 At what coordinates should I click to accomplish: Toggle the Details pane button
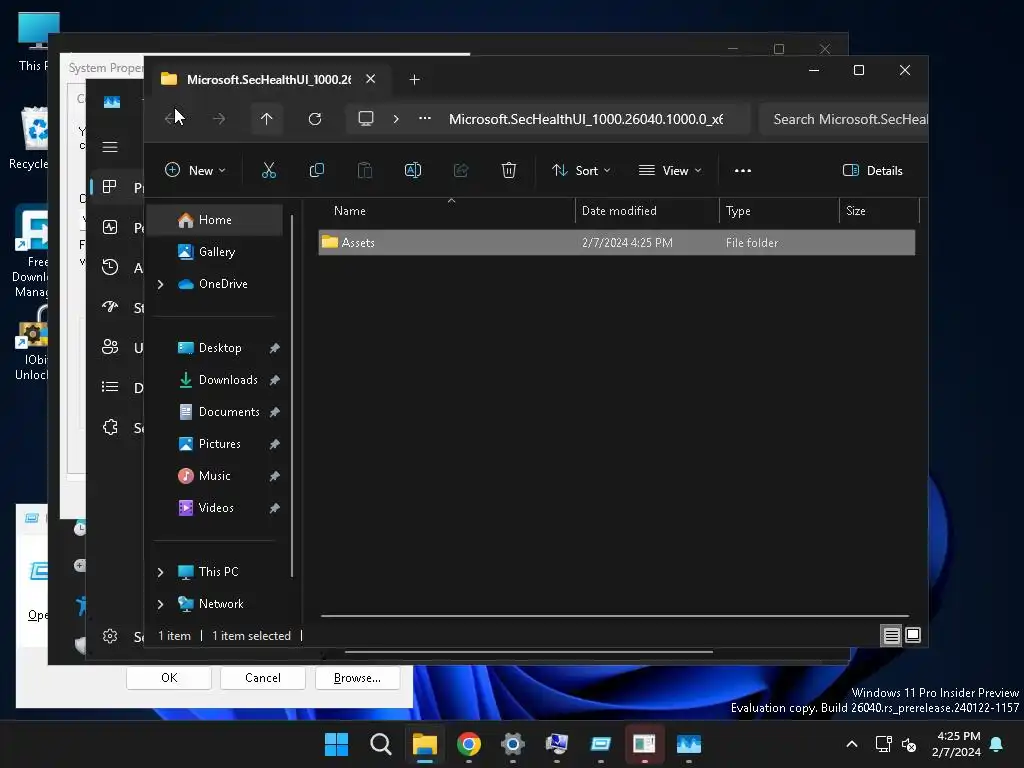tap(872, 170)
